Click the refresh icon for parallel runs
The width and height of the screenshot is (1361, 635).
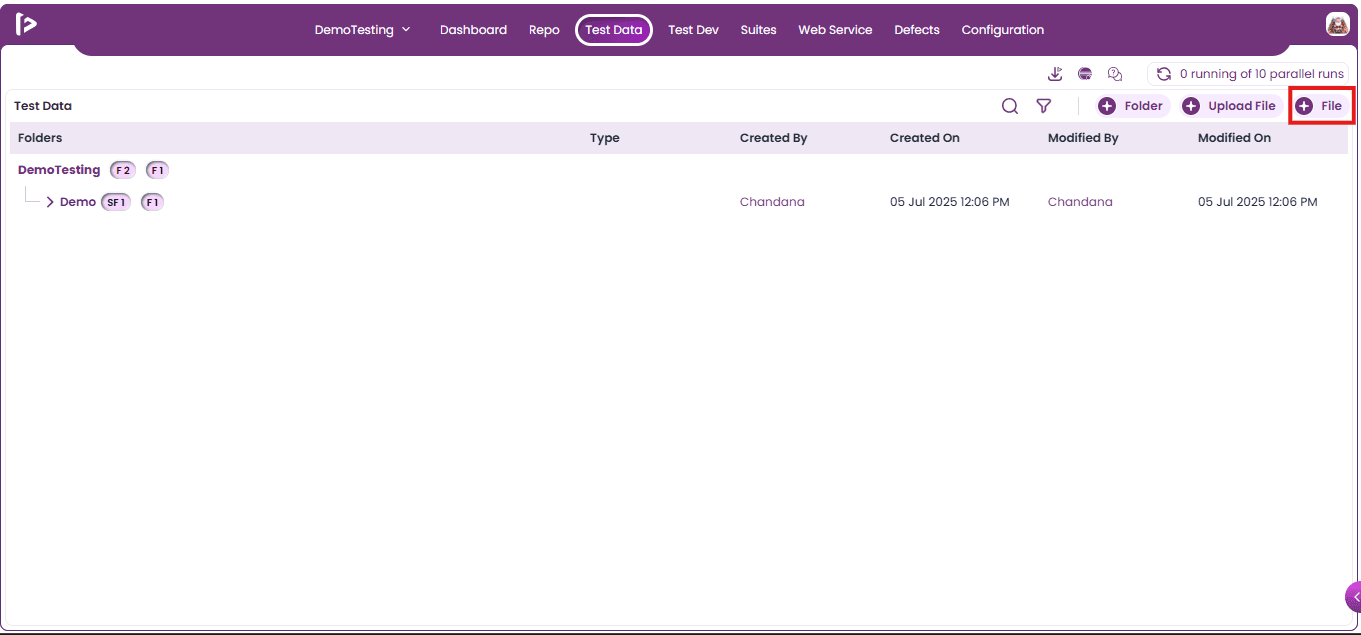tap(1164, 74)
